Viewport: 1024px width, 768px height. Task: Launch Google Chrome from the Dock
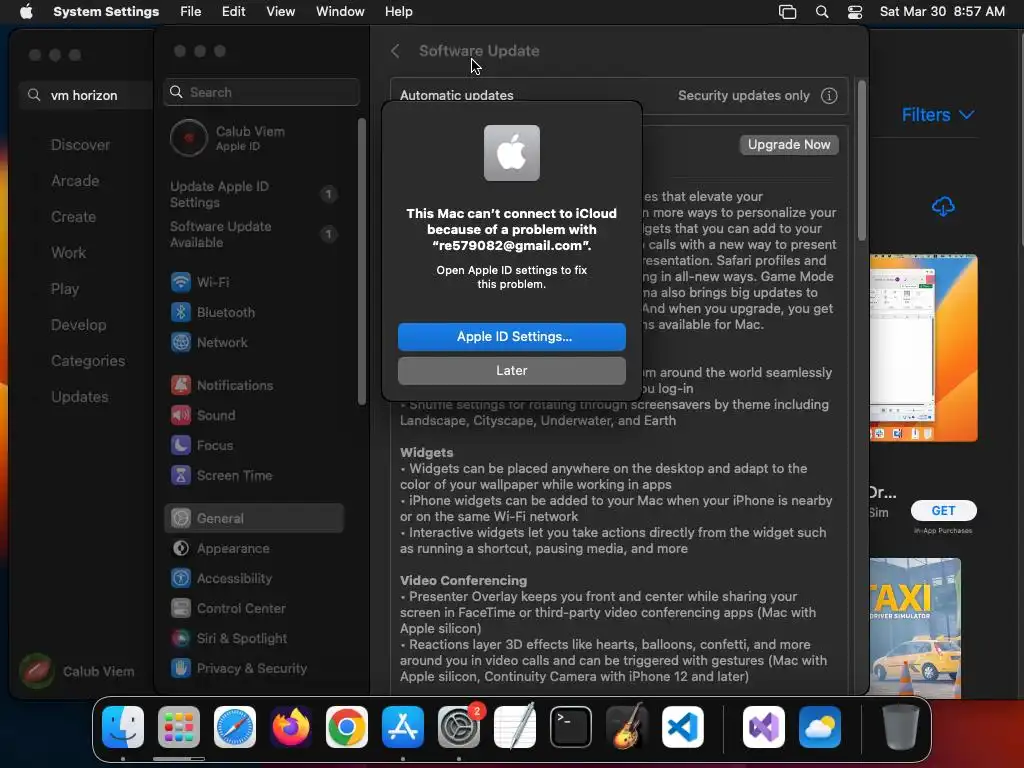(x=347, y=727)
